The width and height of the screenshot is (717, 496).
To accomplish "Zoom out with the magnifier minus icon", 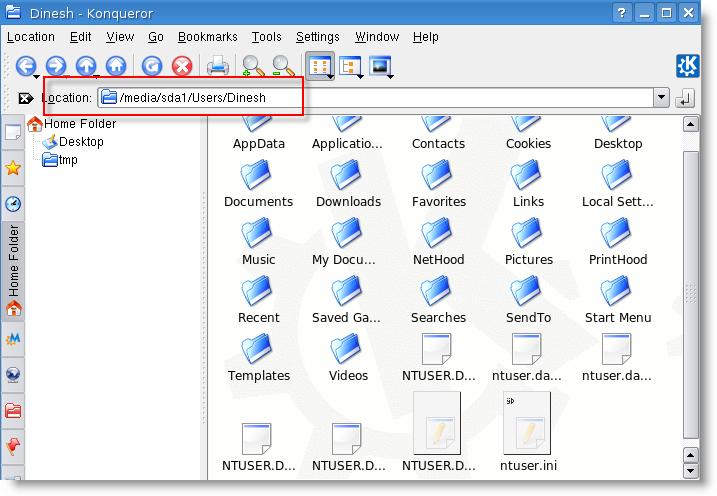I will tap(284, 66).
